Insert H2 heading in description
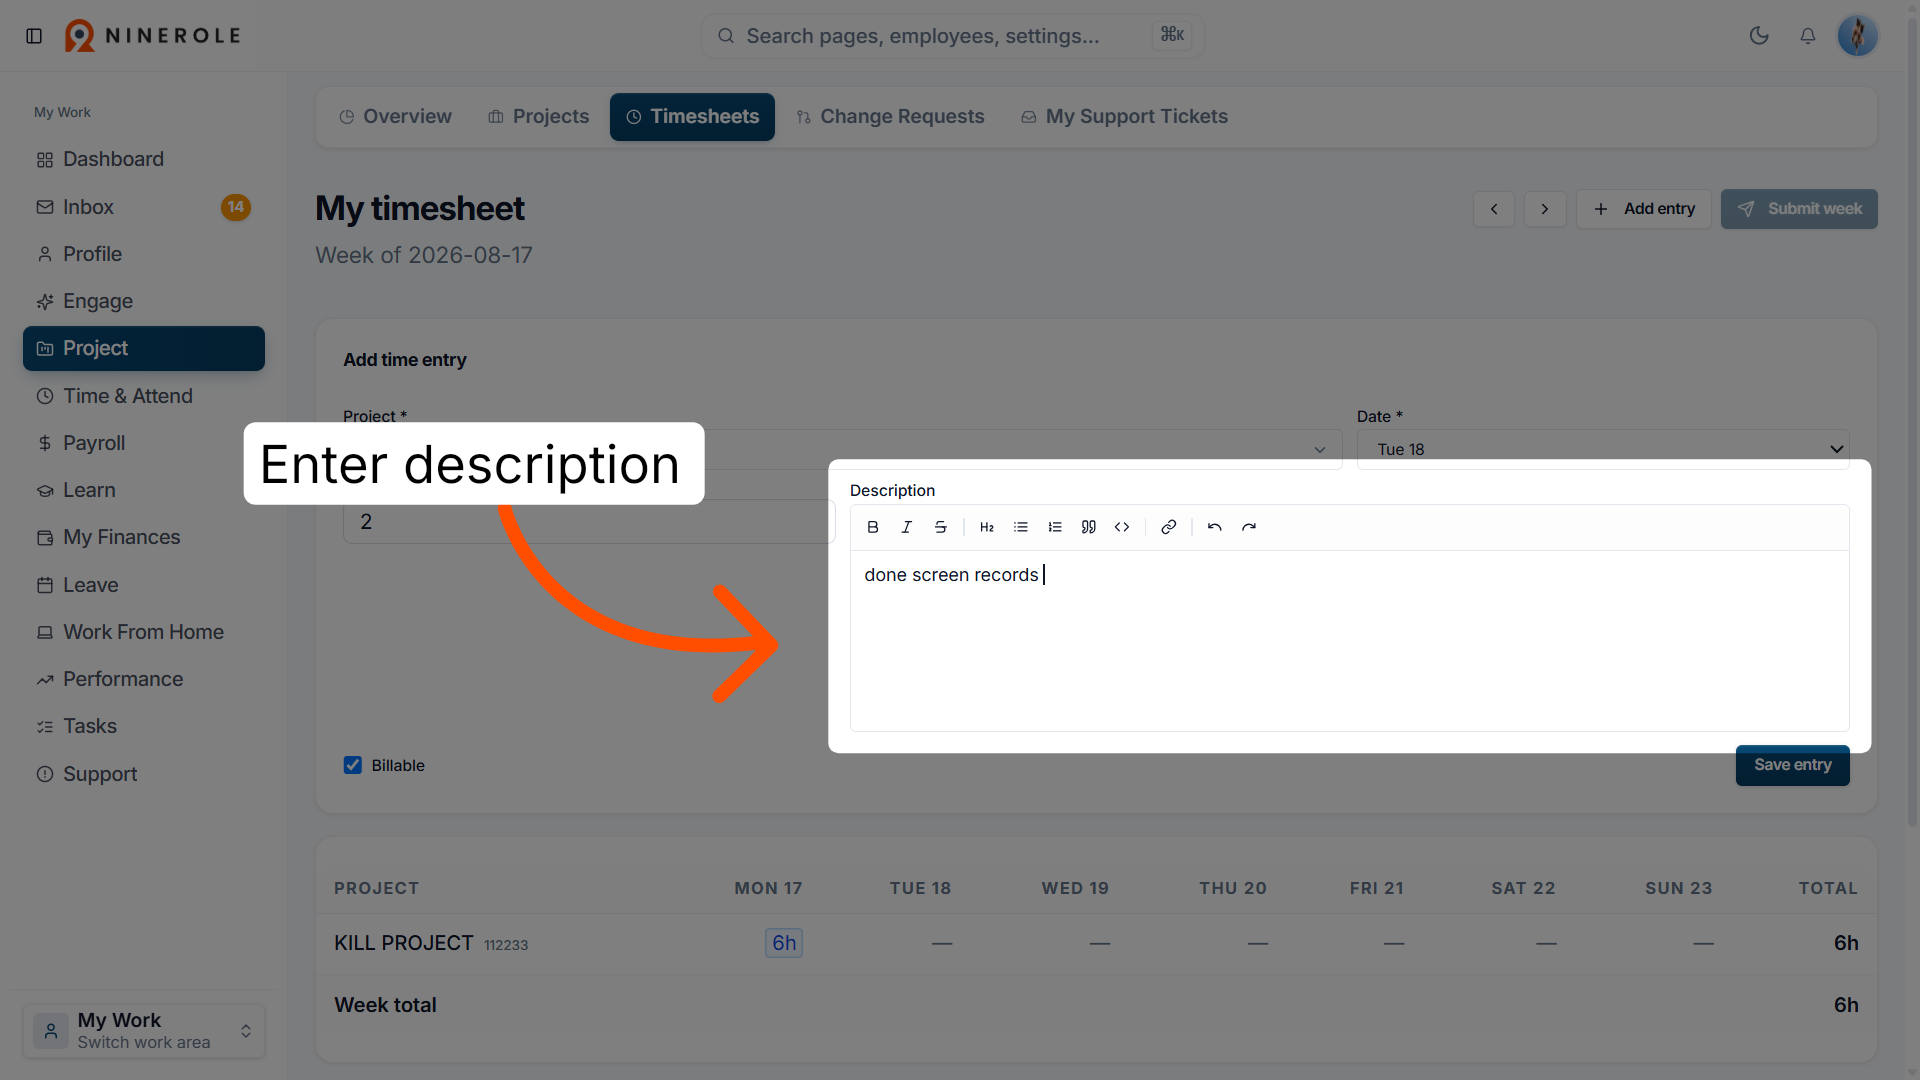The image size is (1920, 1080). point(987,527)
